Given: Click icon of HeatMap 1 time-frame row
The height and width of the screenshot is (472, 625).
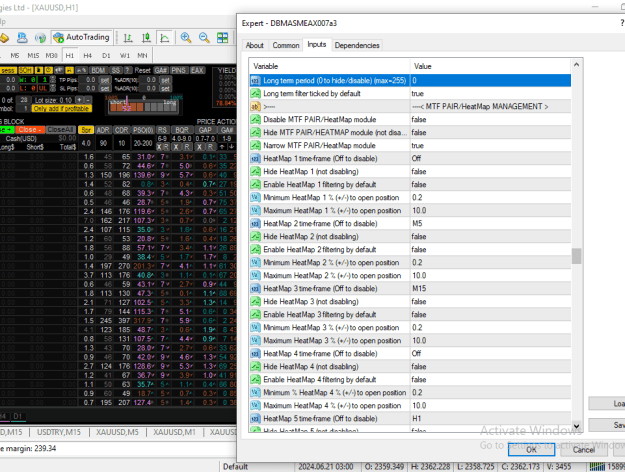Looking at the screenshot, I should click(x=255, y=159).
